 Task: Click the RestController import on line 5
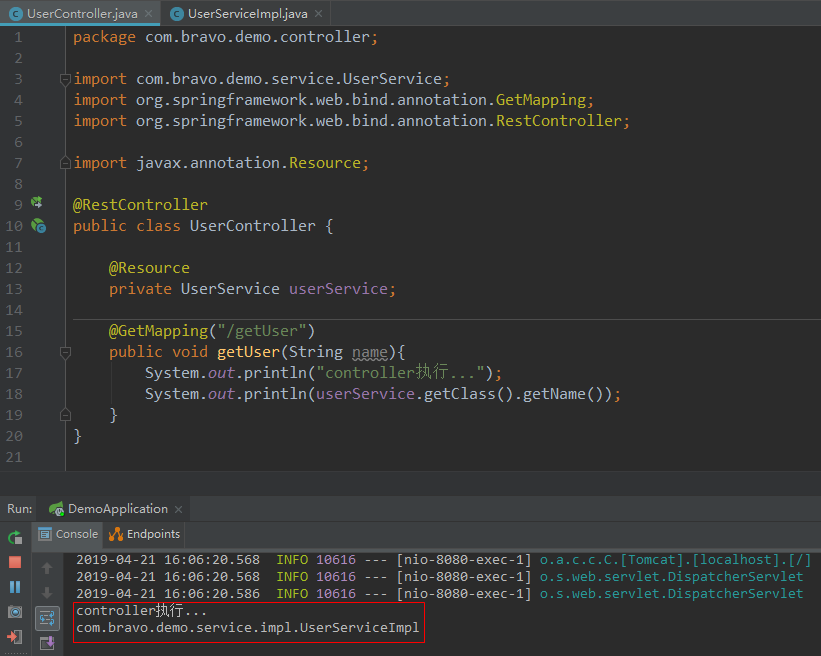(x=351, y=121)
